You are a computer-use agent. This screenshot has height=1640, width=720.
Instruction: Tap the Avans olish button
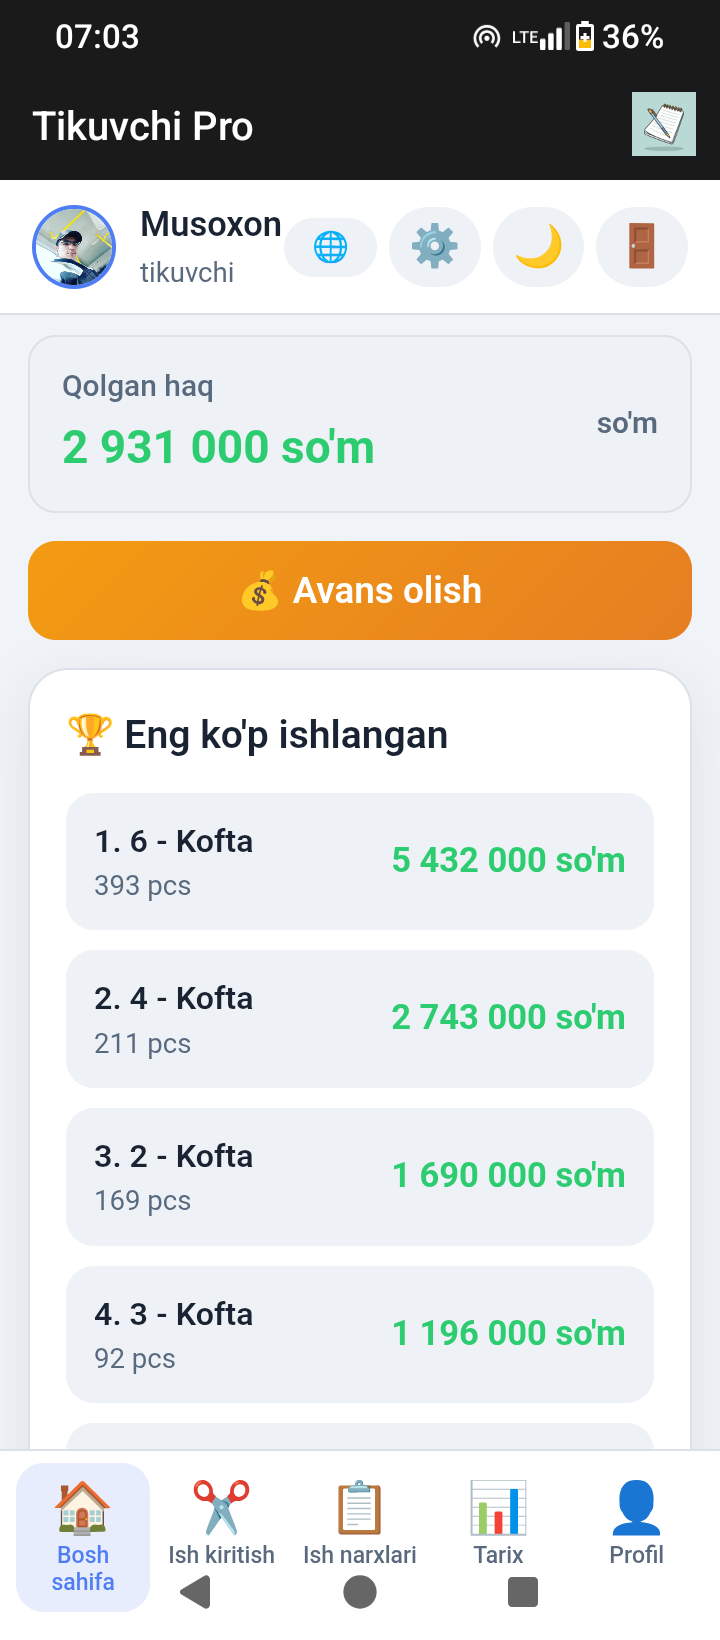point(360,590)
